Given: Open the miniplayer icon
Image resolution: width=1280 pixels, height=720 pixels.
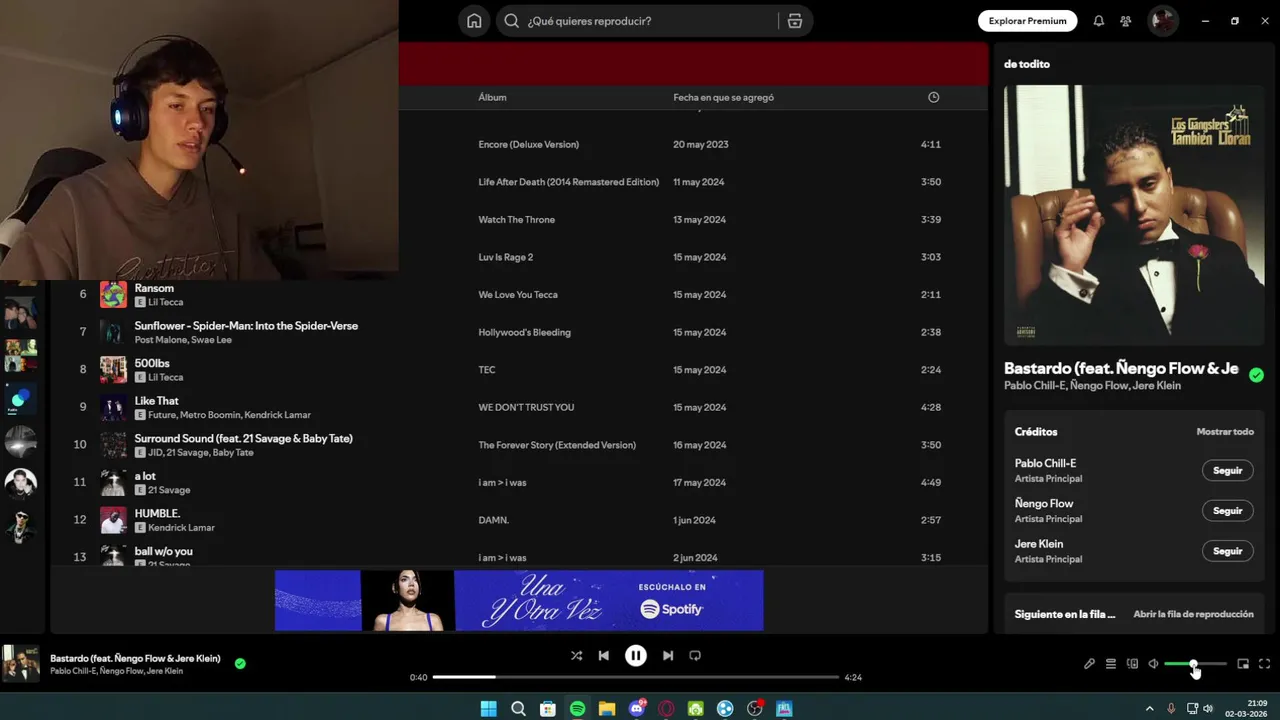Looking at the screenshot, I should click(x=1243, y=664).
